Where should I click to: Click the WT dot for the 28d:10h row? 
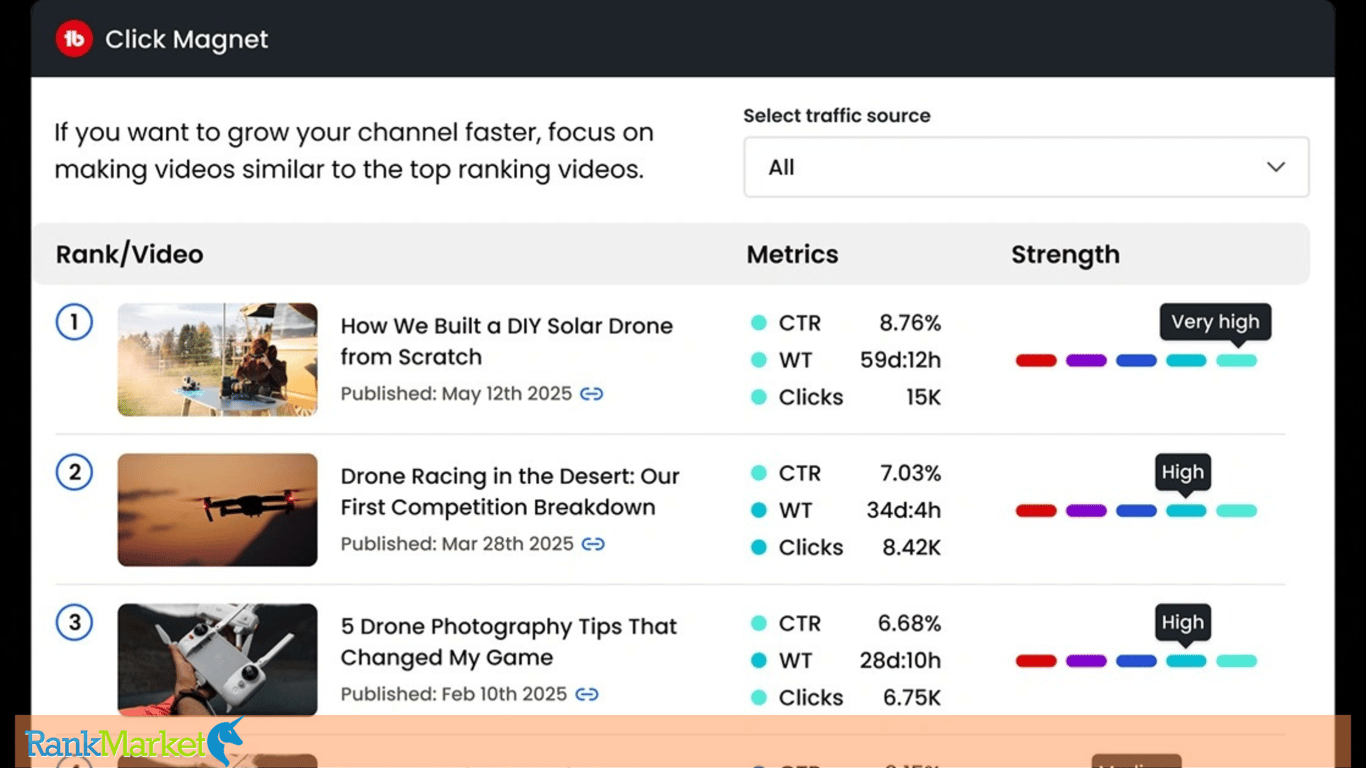[759, 660]
